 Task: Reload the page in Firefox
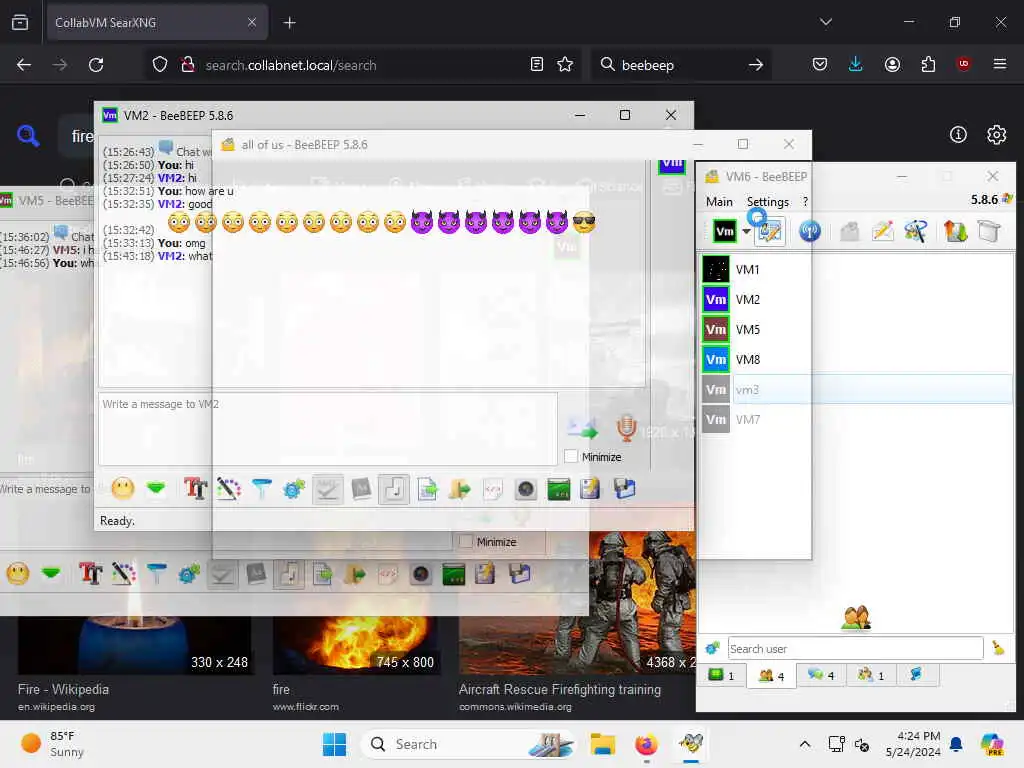pyautogui.click(x=96, y=65)
